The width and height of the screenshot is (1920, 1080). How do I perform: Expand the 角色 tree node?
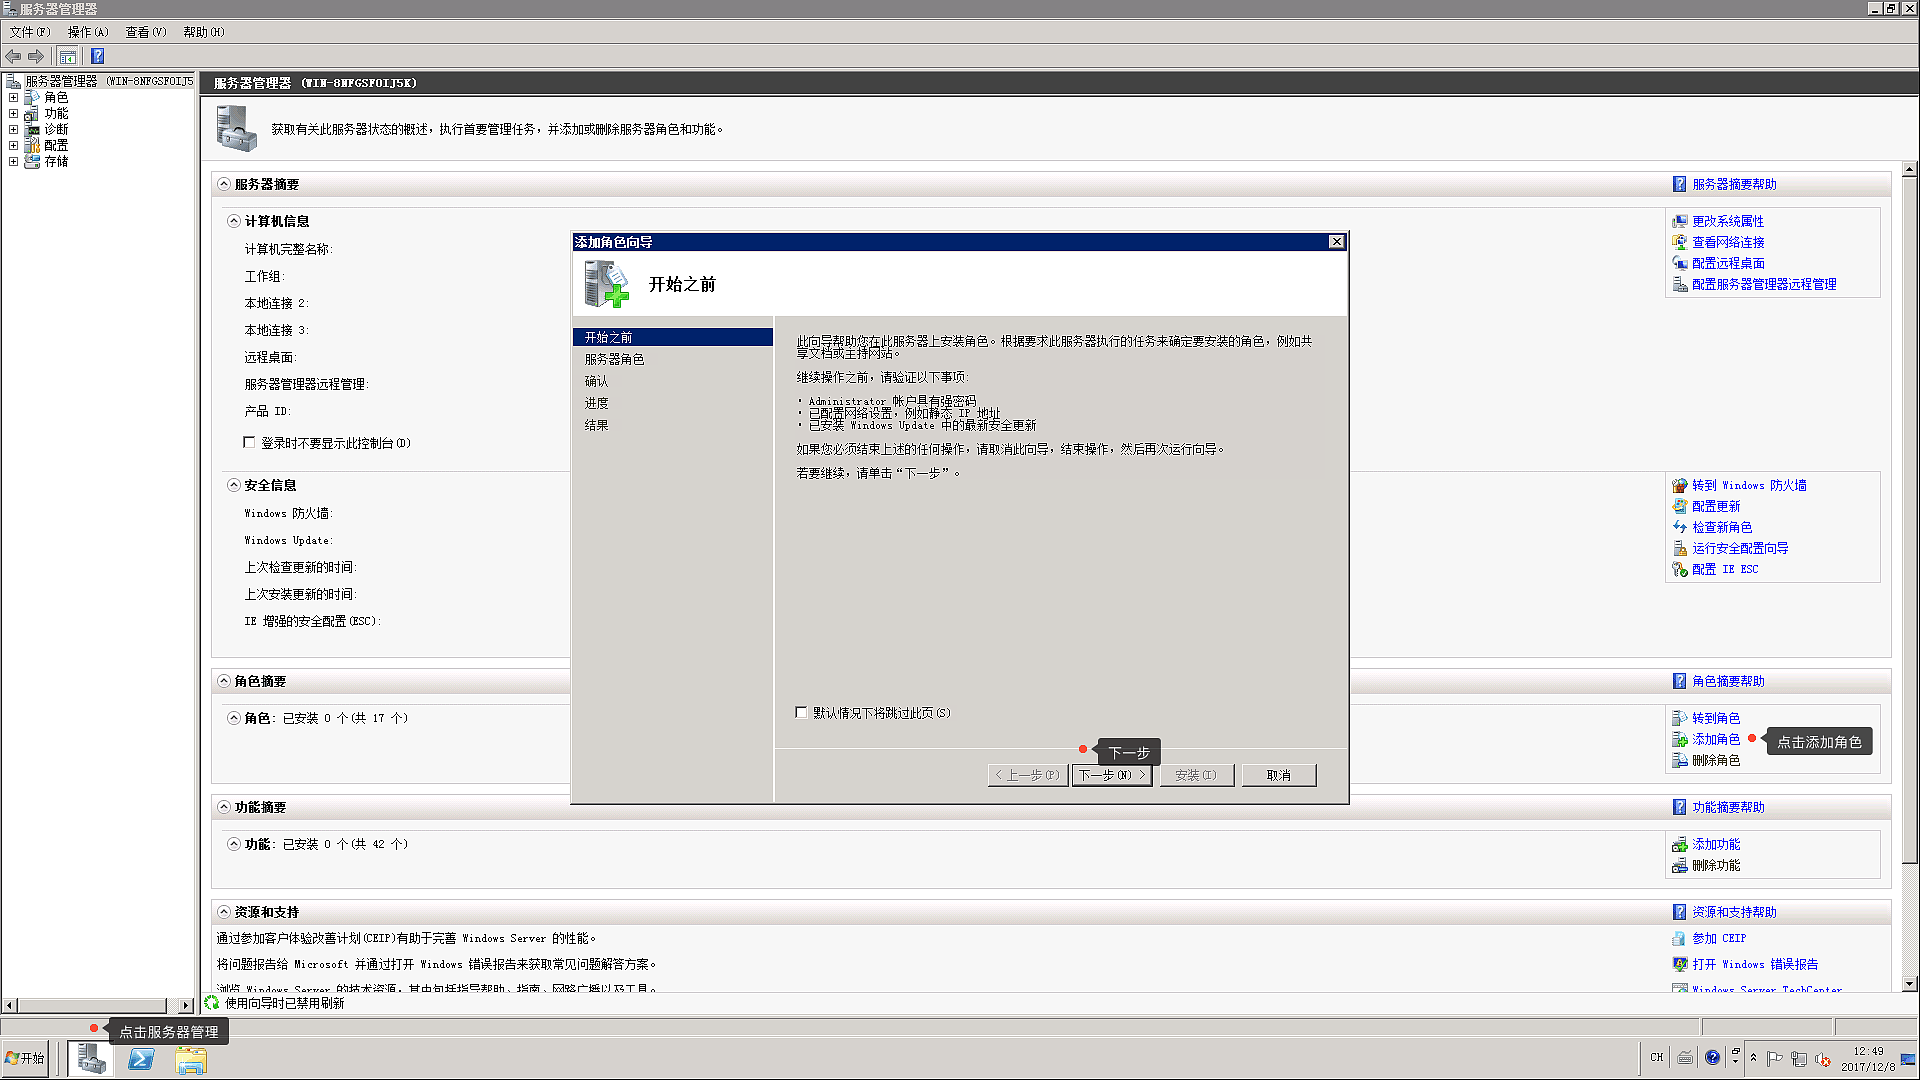click(x=14, y=97)
